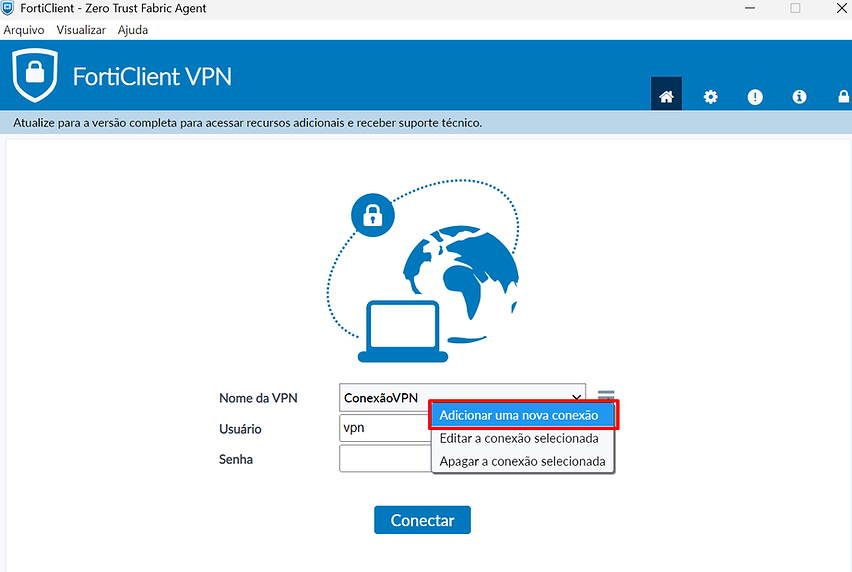Open the Ajuda menu

pyautogui.click(x=133, y=30)
